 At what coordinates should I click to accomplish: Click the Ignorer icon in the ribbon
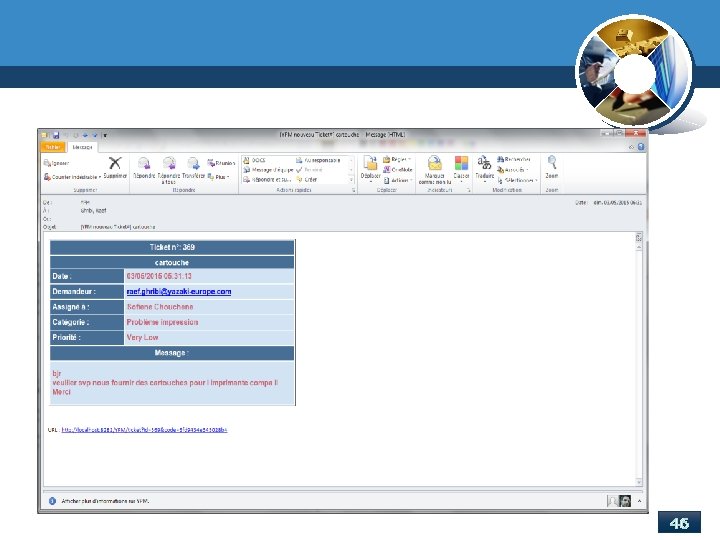(x=47, y=163)
